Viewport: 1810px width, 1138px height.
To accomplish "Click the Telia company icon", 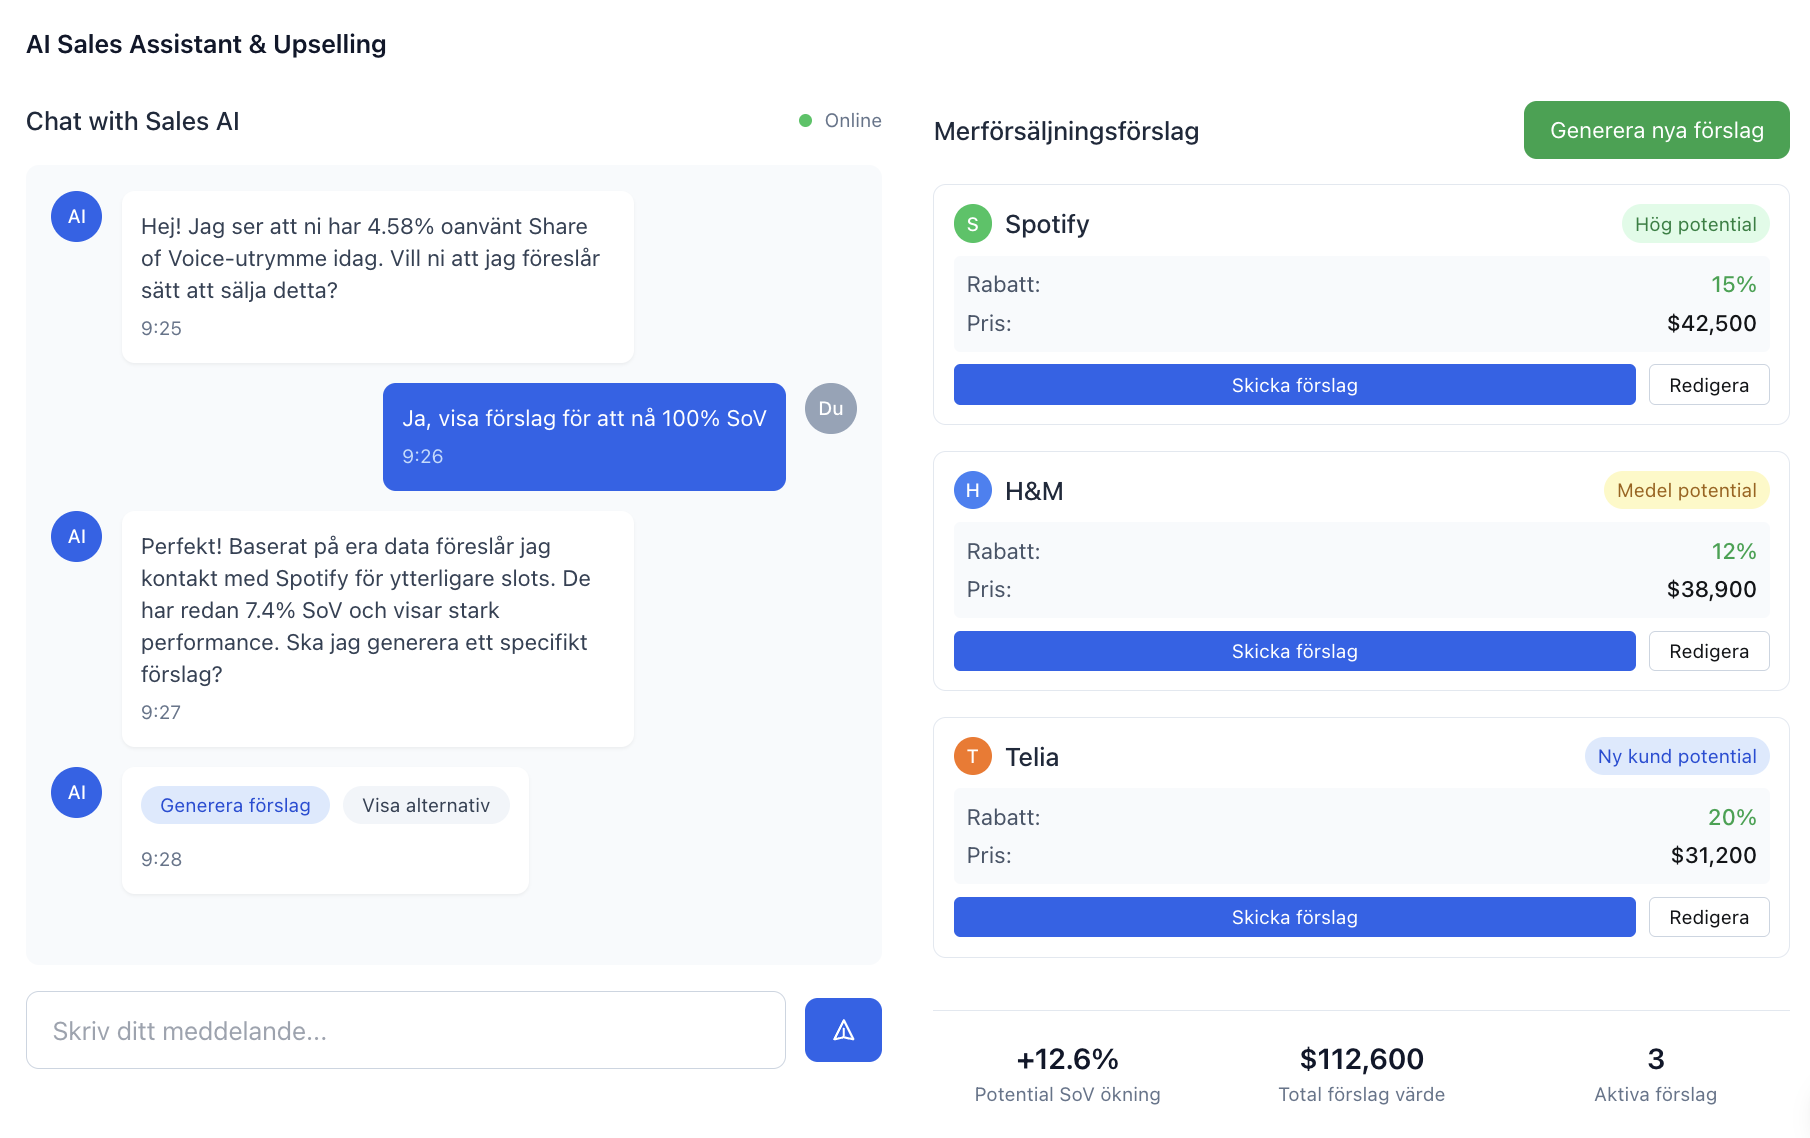I will coord(972,757).
